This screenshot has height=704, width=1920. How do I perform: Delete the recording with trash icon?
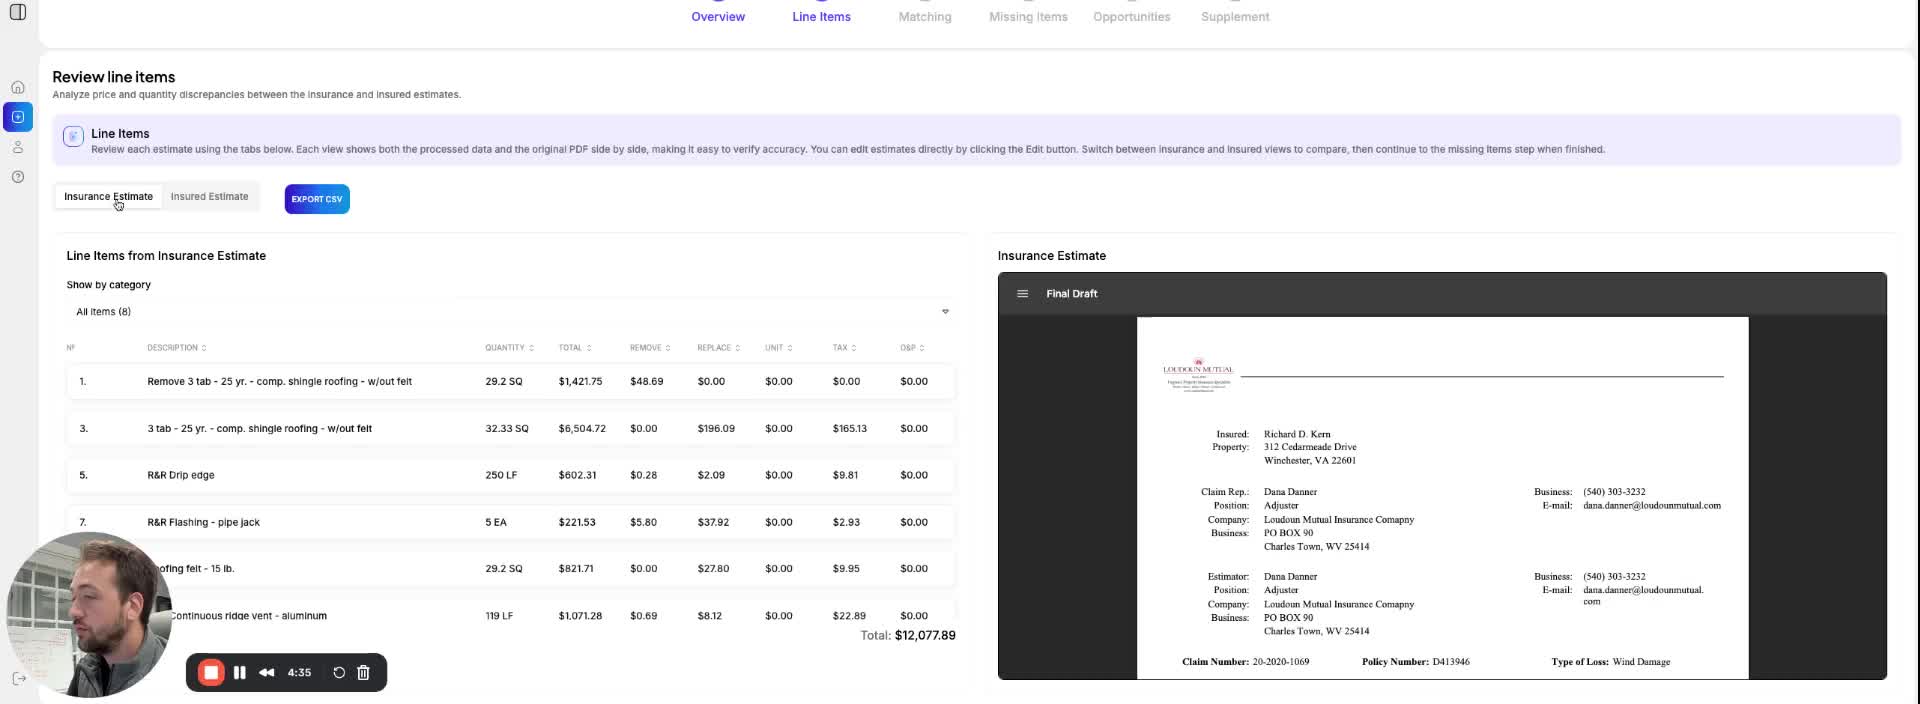point(364,673)
